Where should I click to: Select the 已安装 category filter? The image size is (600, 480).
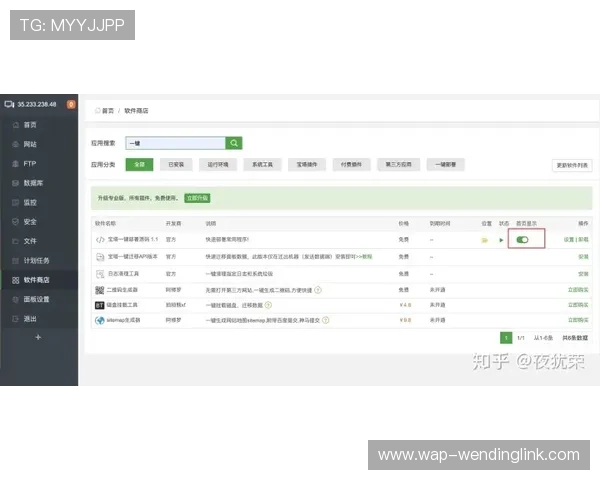(x=176, y=165)
